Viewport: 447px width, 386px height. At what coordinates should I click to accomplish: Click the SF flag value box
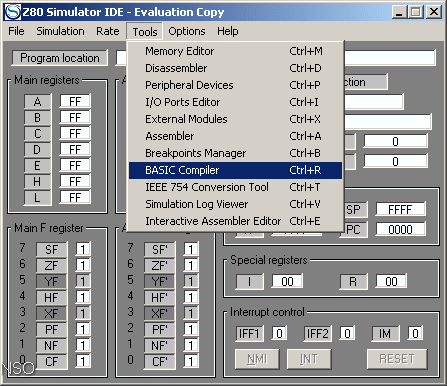coord(83,249)
